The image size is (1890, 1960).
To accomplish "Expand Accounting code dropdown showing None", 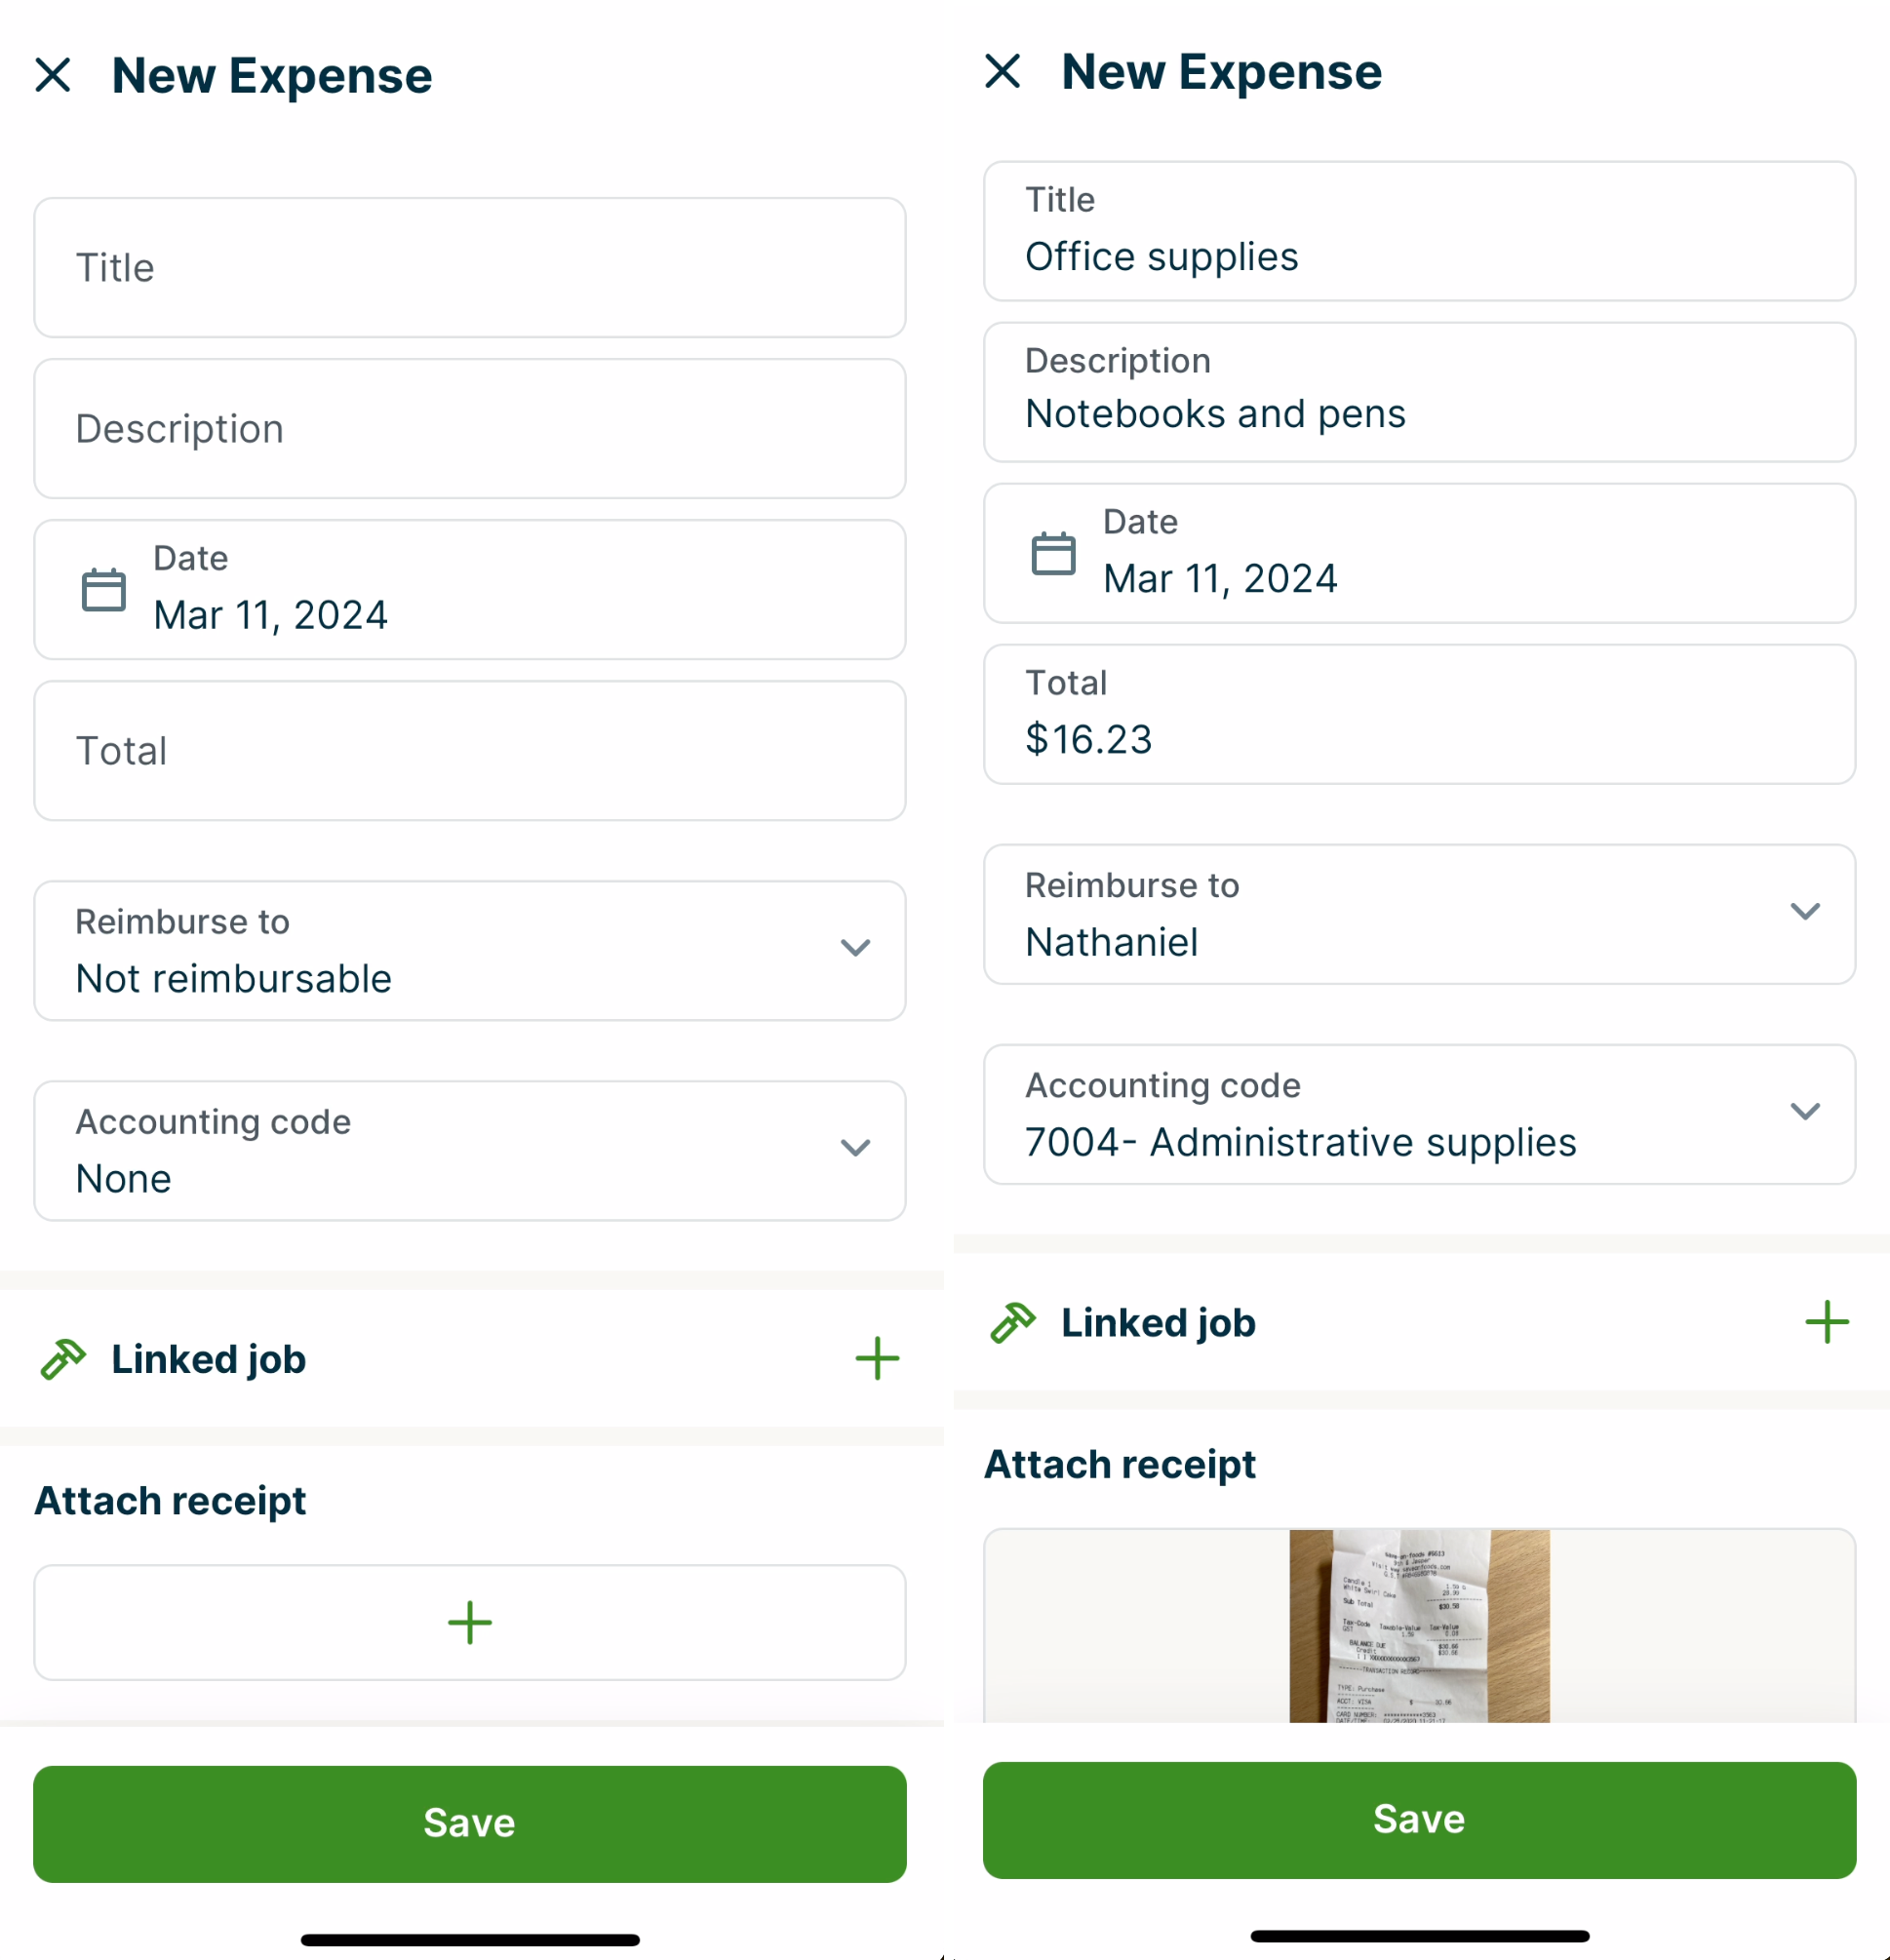I will click(x=855, y=1148).
